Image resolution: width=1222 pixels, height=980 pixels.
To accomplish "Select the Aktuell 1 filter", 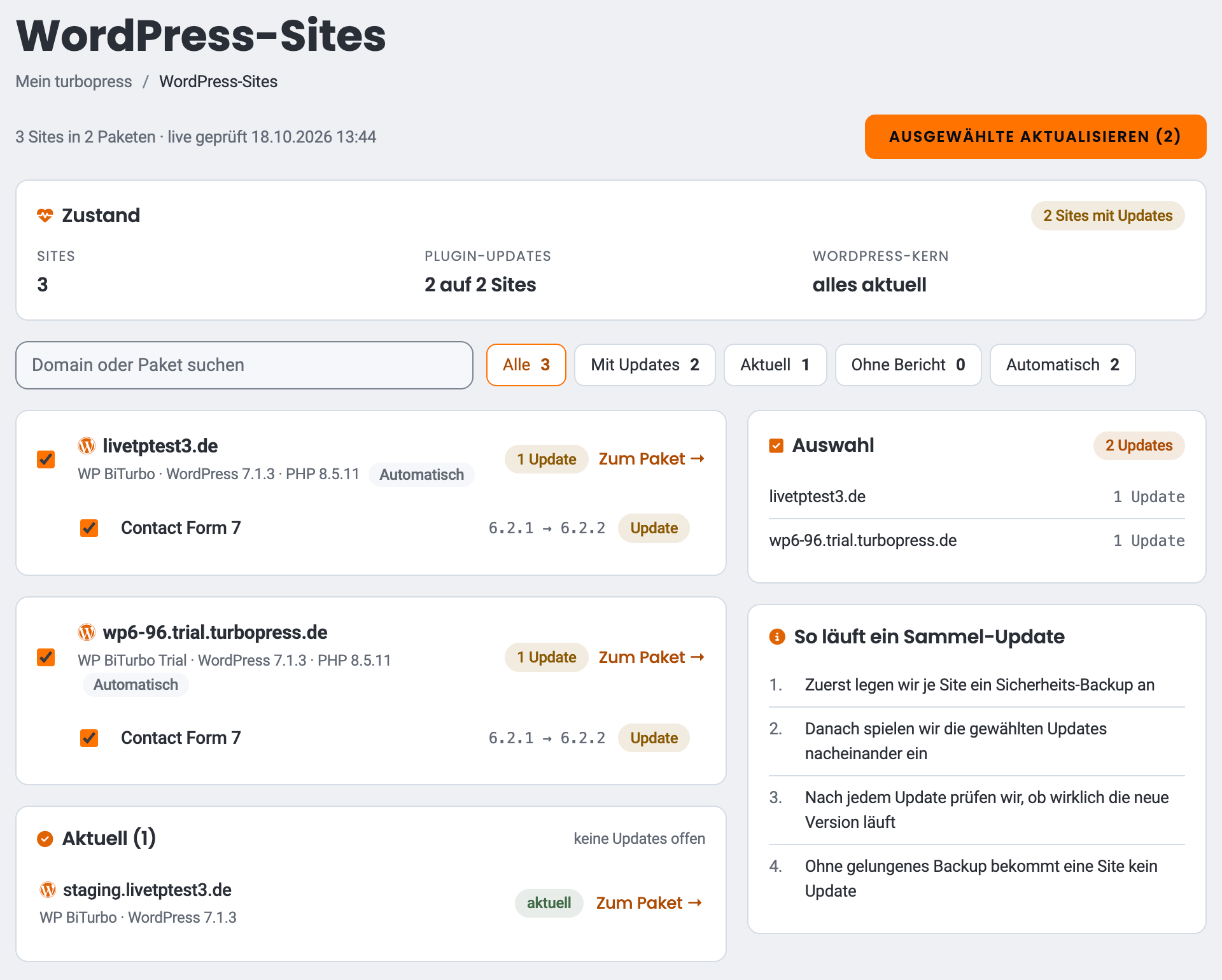I will coord(775,365).
